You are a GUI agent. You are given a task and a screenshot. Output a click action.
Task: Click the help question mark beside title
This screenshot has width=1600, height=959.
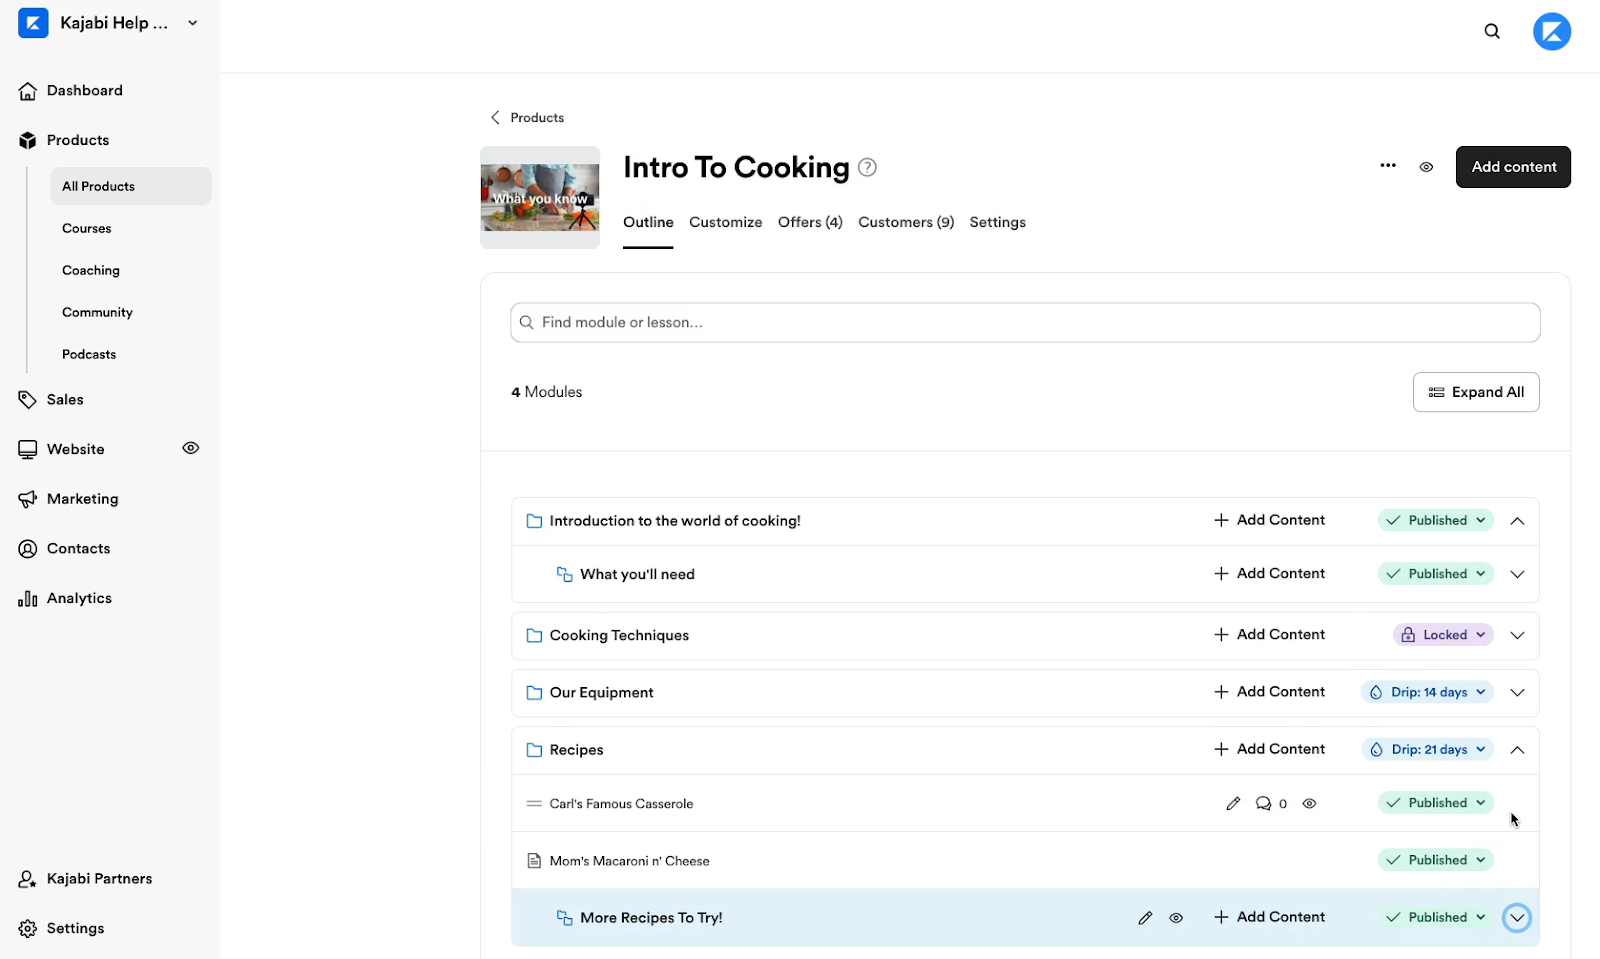pos(868,168)
